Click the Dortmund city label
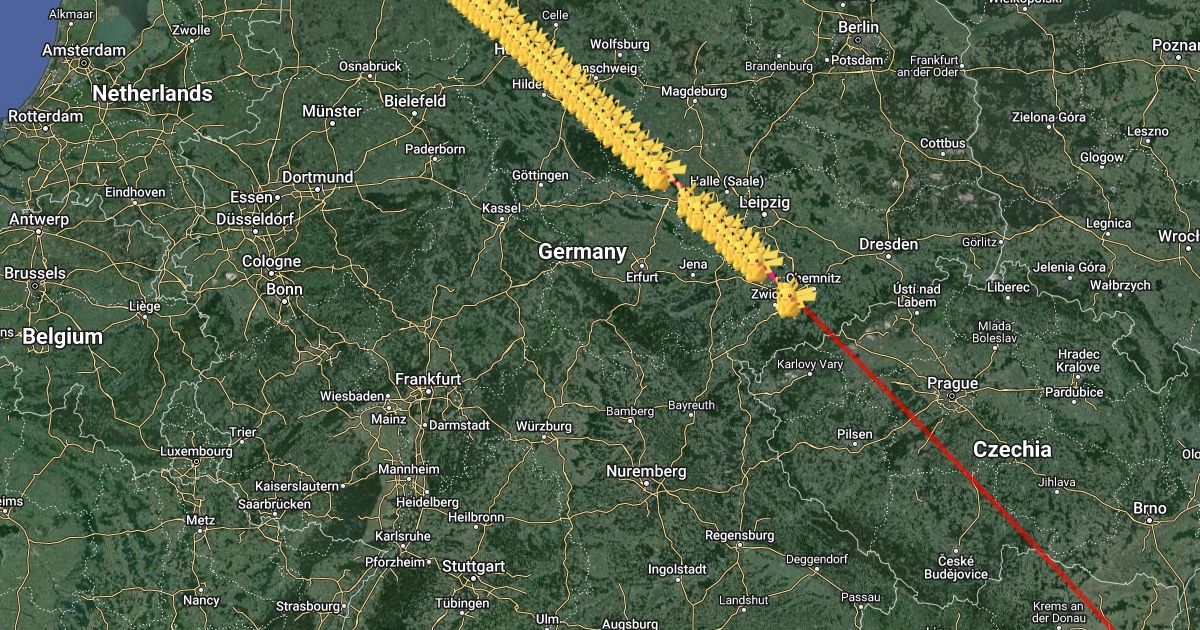This screenshot has width=1200, height=630. coord(317,177)
